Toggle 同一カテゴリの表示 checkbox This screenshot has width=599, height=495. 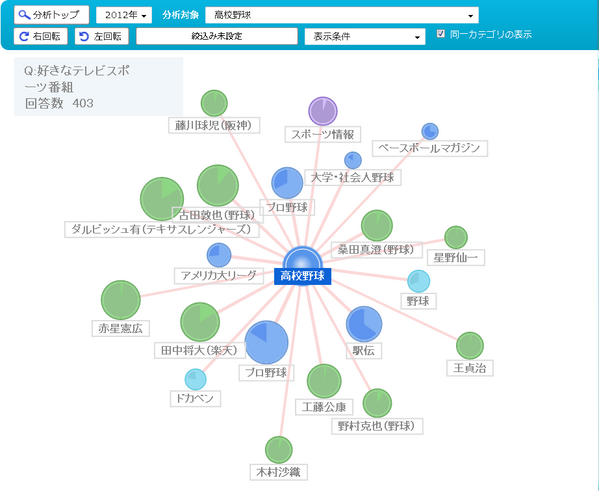(441, 34)
